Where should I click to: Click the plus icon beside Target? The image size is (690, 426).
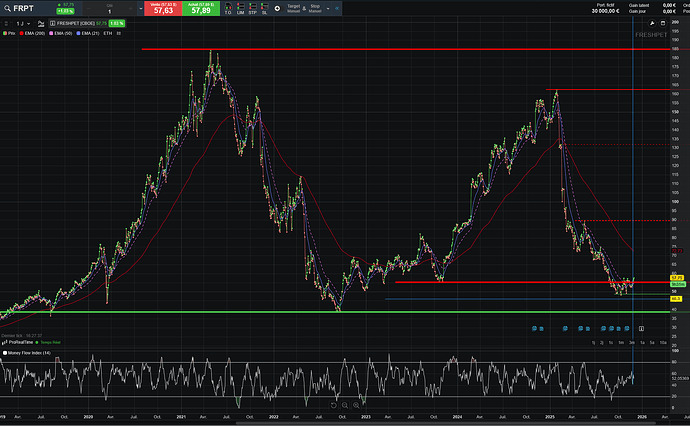(276, 8)
